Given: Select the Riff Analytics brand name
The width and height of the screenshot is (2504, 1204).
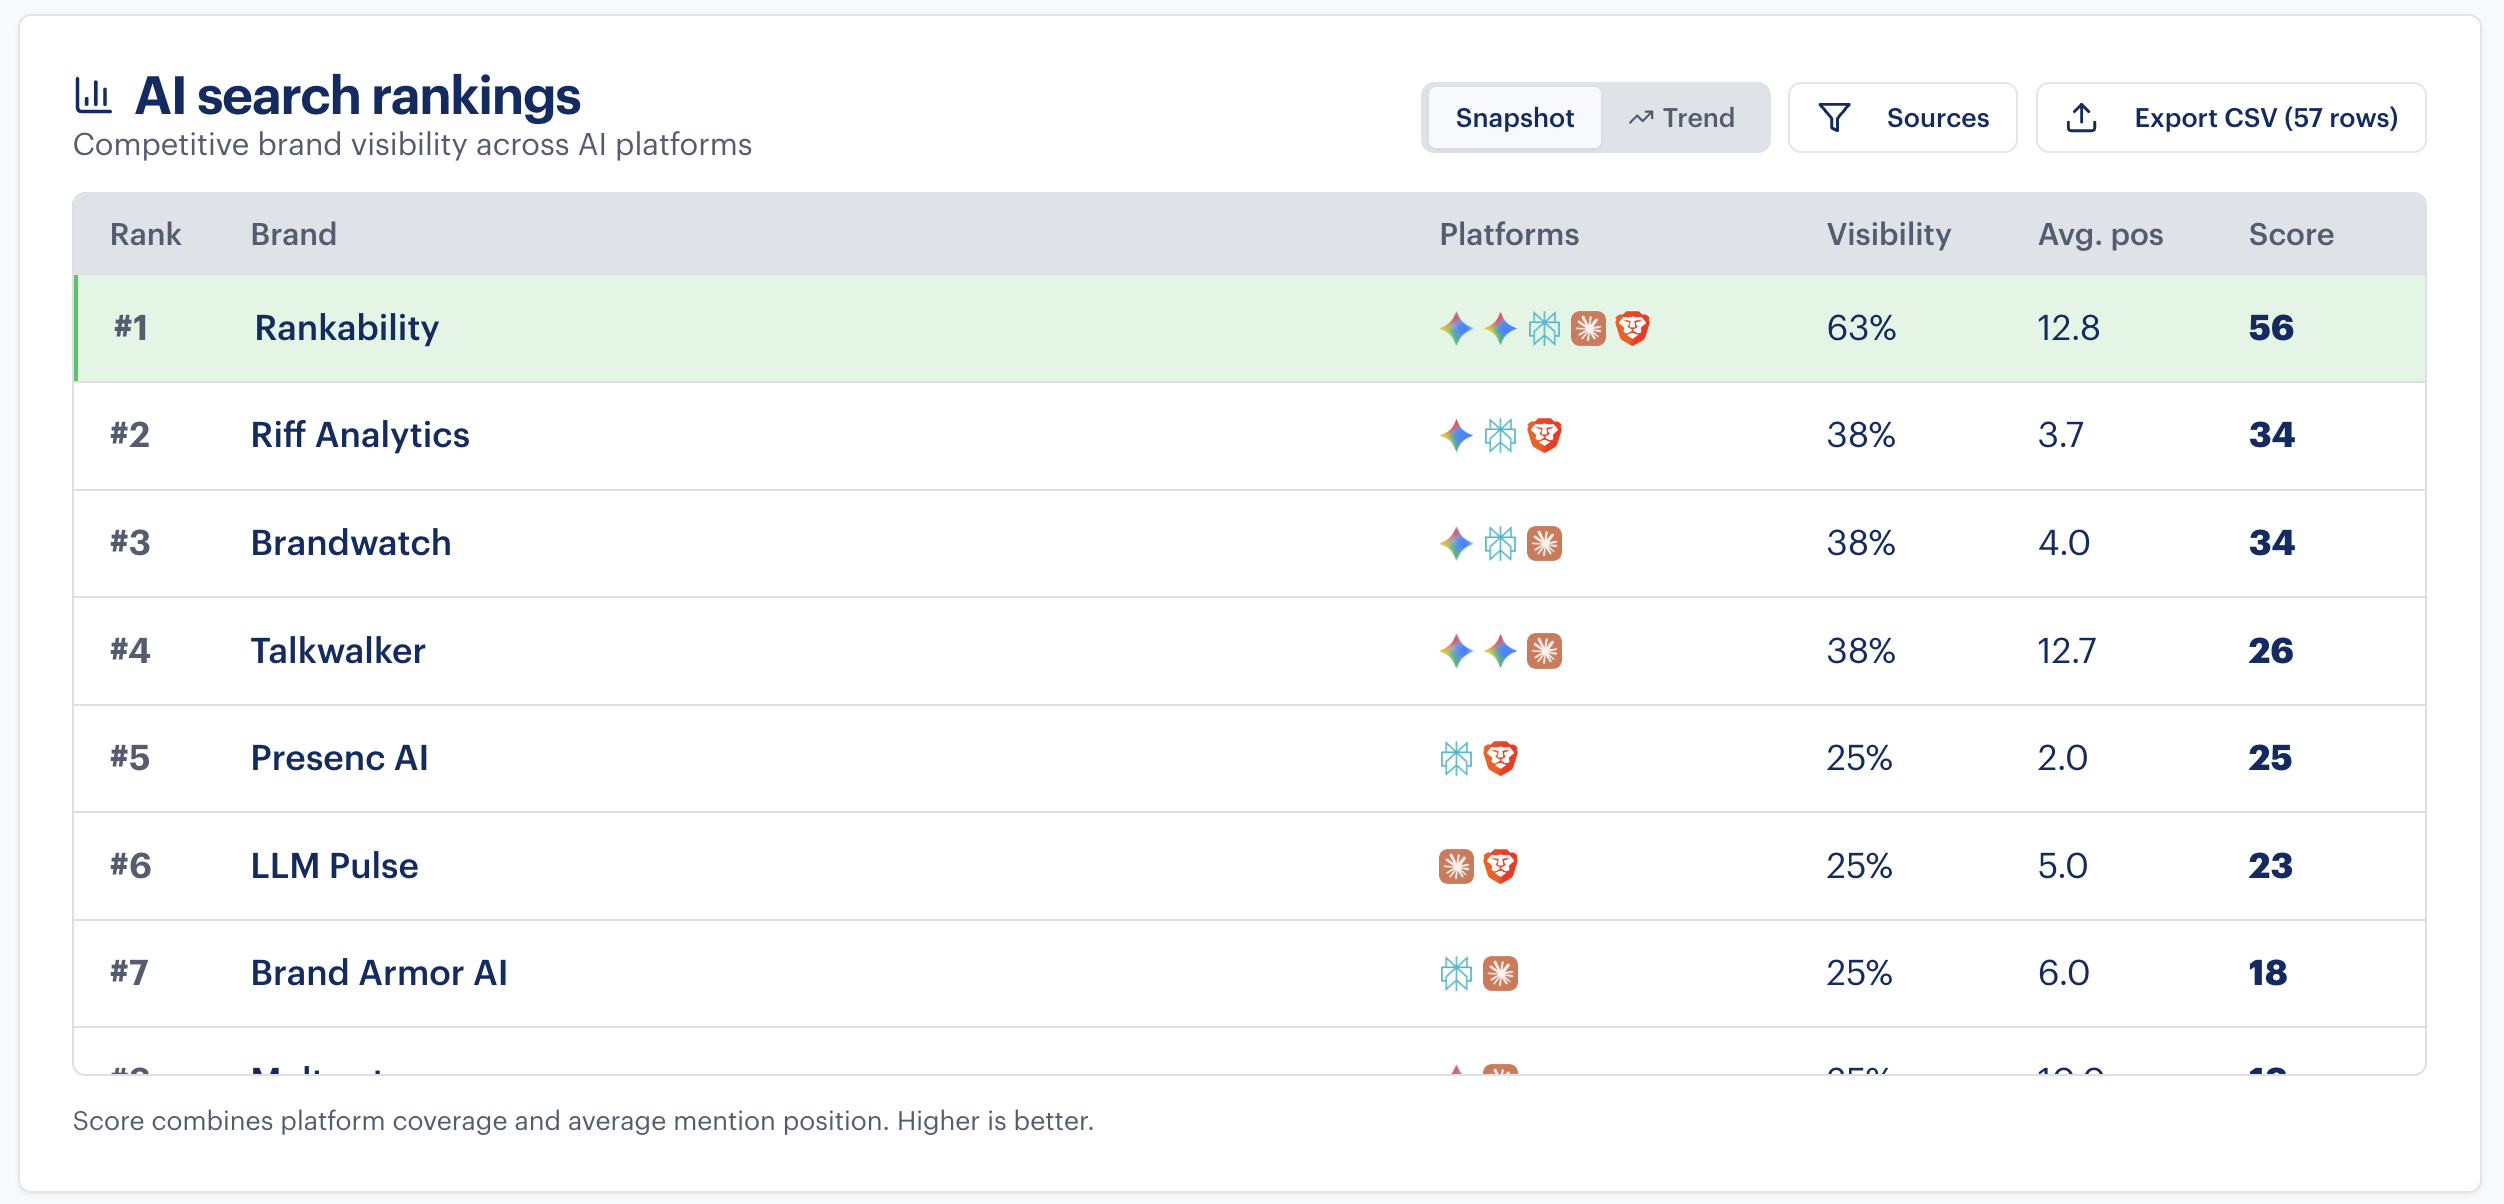Looking at the screenshot, I should pyautogui.click(x=360, y=435).
